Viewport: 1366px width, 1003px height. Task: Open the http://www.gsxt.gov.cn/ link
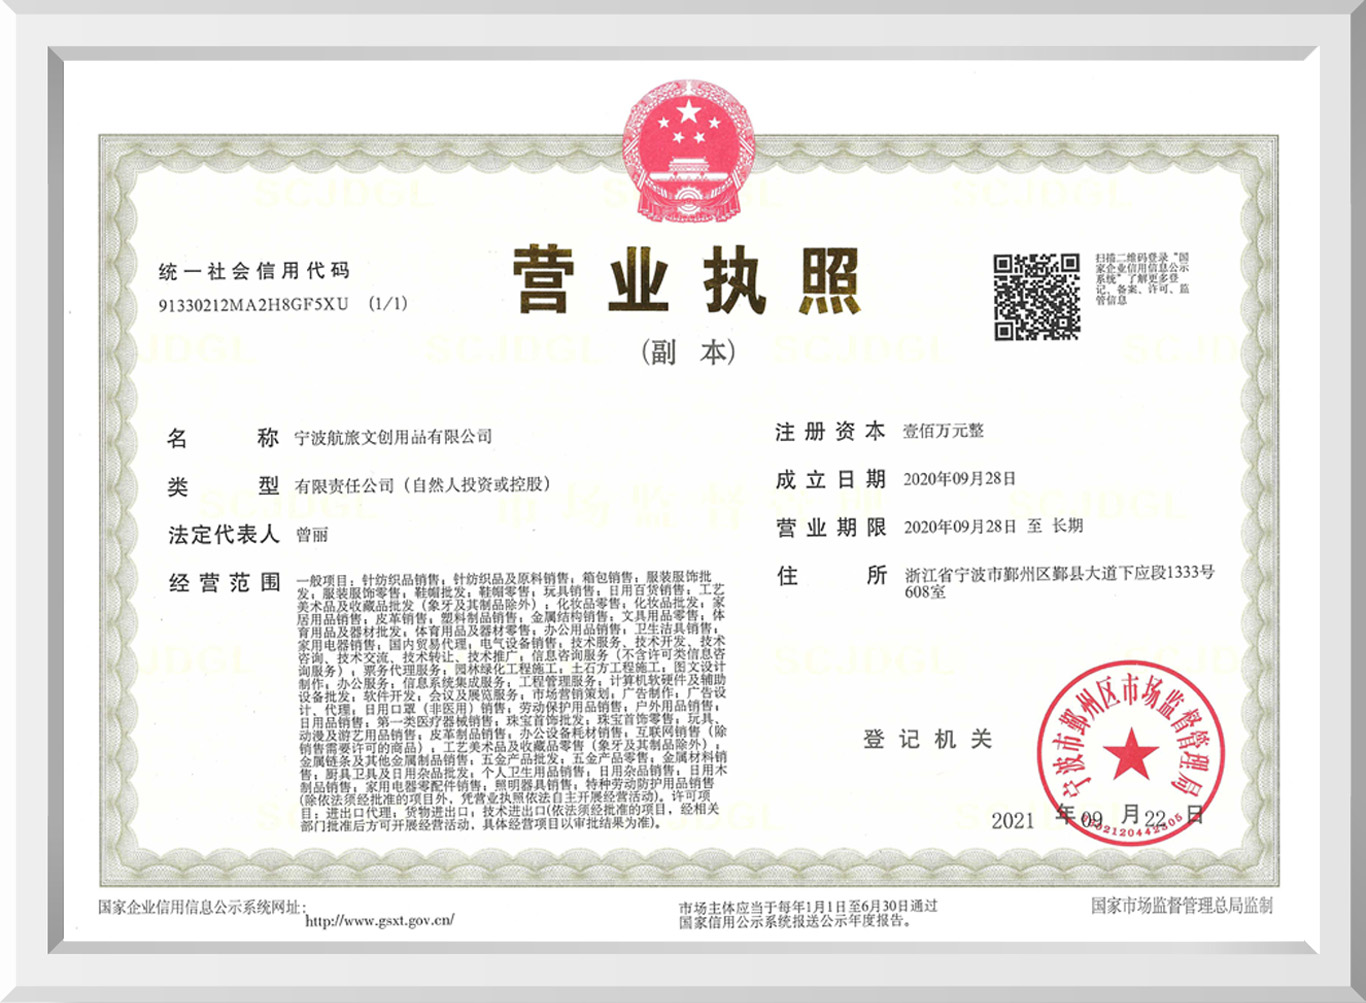380,920
